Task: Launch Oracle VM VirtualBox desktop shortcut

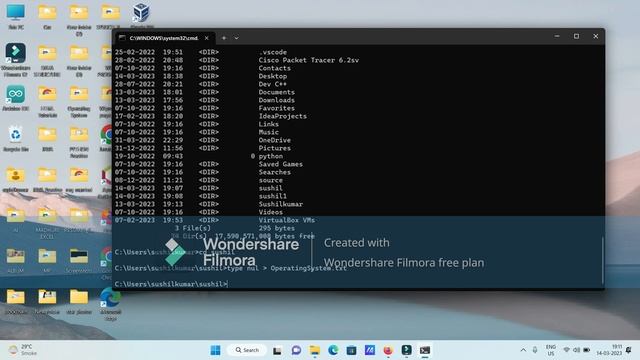Action: 141,16
